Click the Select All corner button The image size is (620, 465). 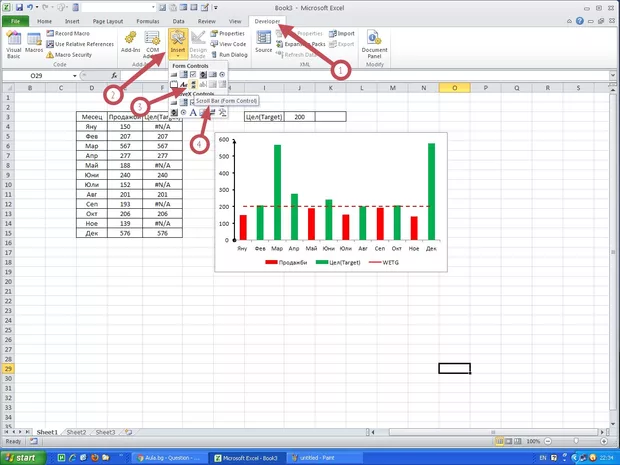pos(8,88)
